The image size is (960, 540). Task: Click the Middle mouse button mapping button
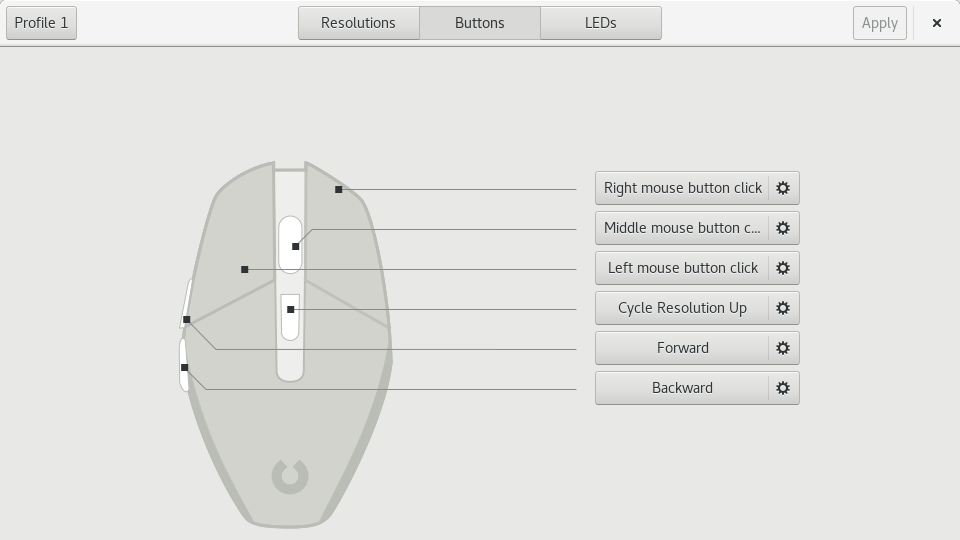[682, 228]
